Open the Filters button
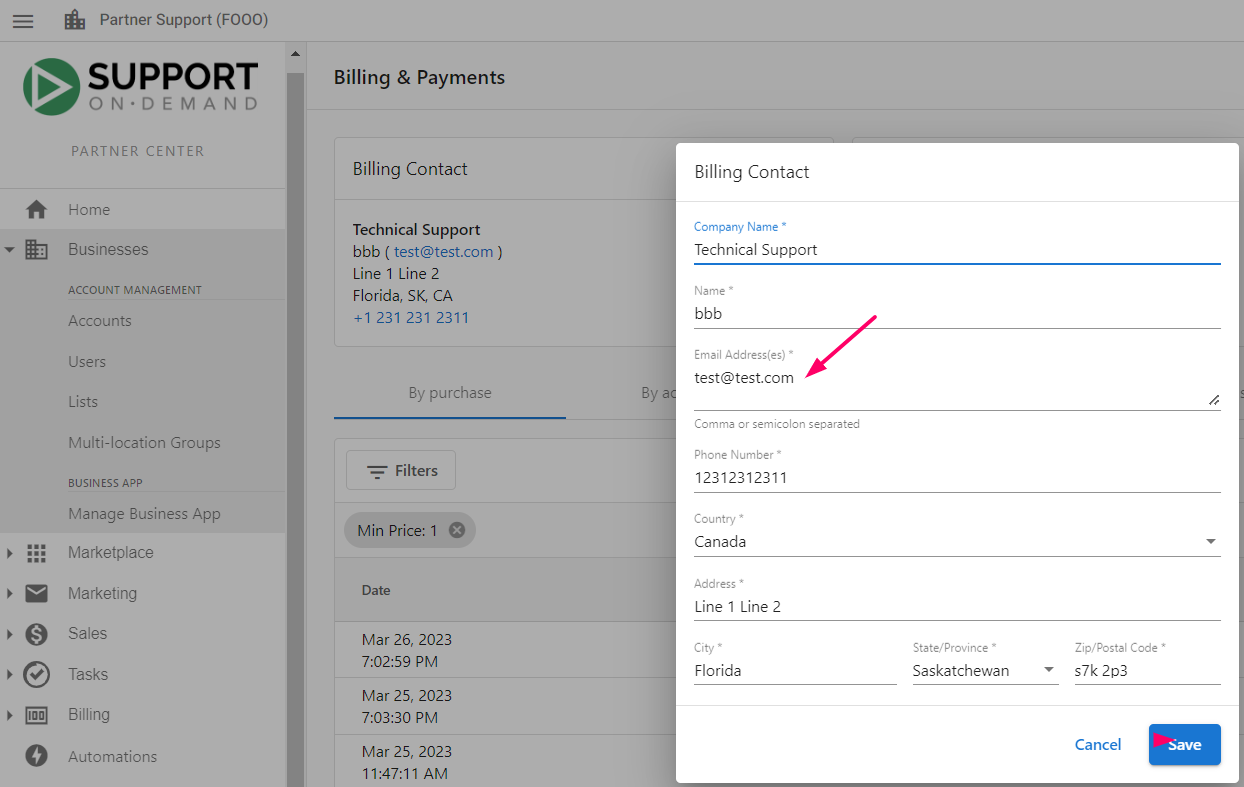 [401, 470]
